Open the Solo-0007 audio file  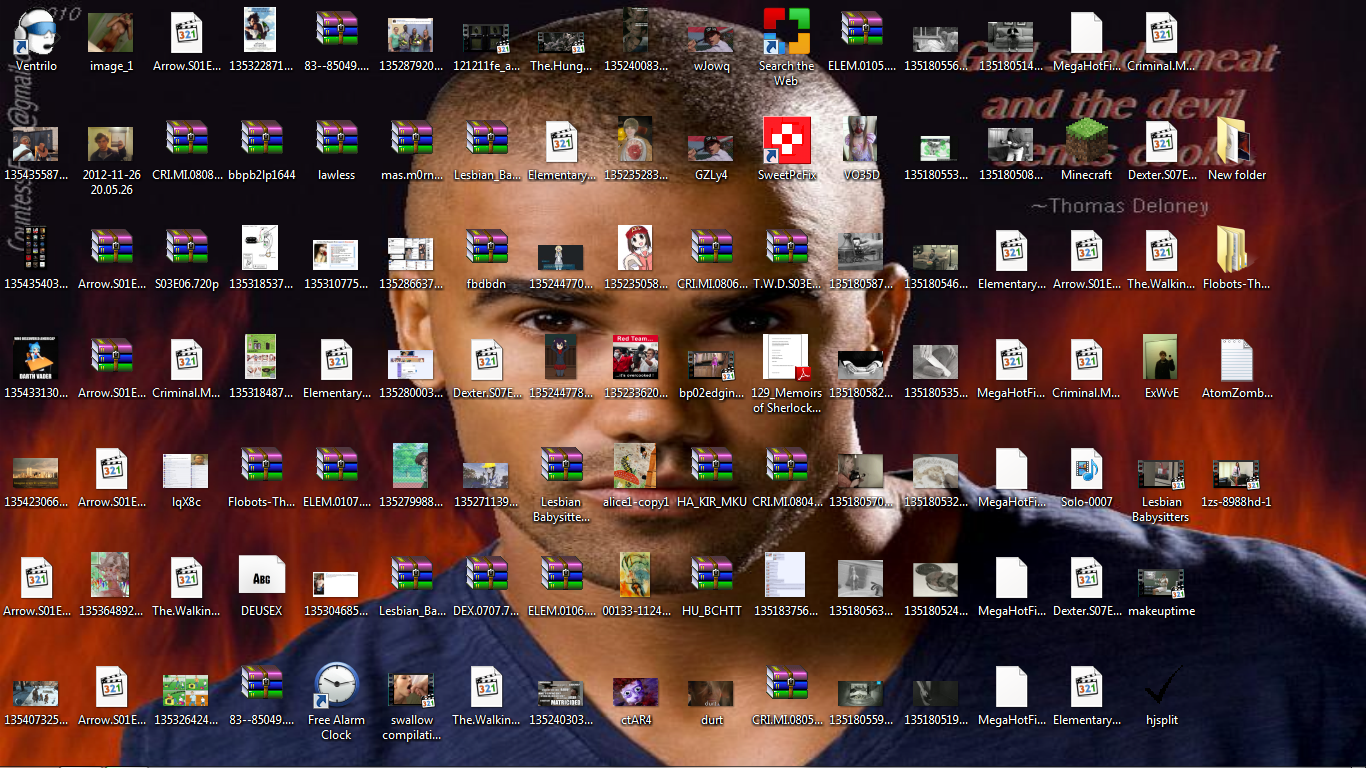pyautogui.click(x=1086, y=470)
